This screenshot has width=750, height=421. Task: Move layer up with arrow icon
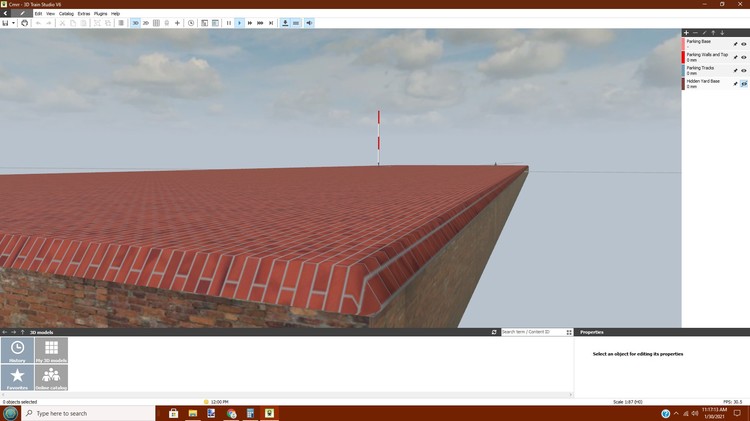click(713, 33)
